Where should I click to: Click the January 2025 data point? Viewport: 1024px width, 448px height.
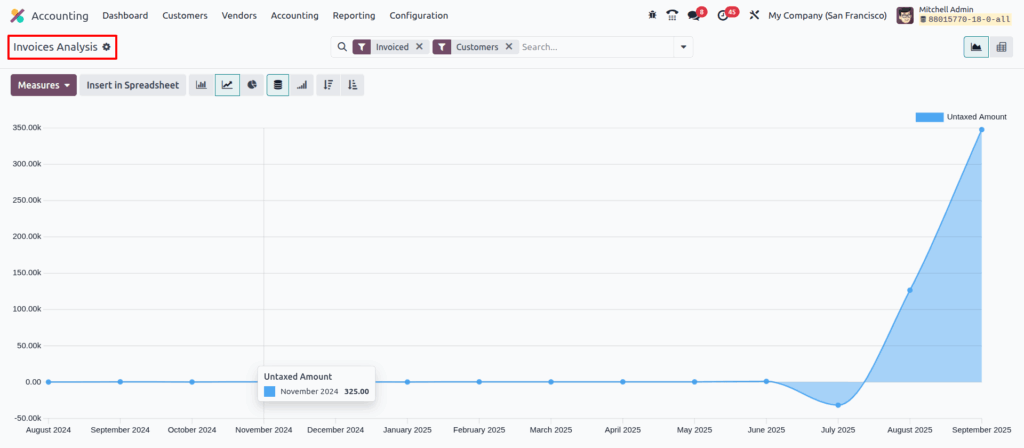pos(408,381)
